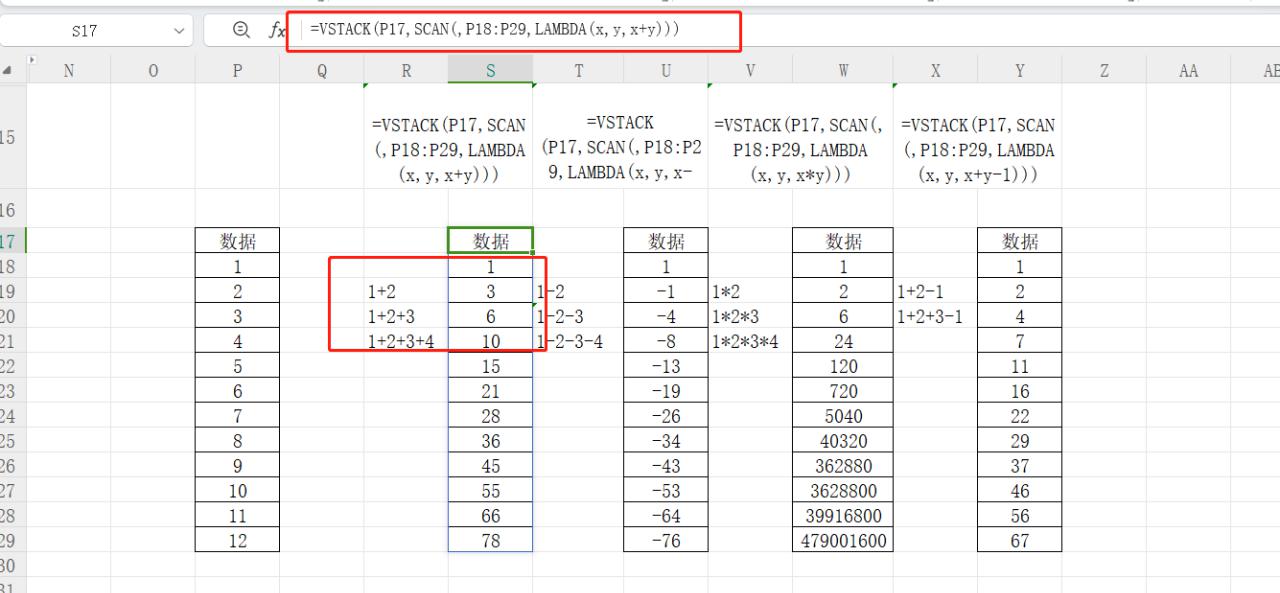The width and height of the screenshot is (1280, 593).
Task: Click the 数据 header cell in column P
Action: click(x=237, y=241)
